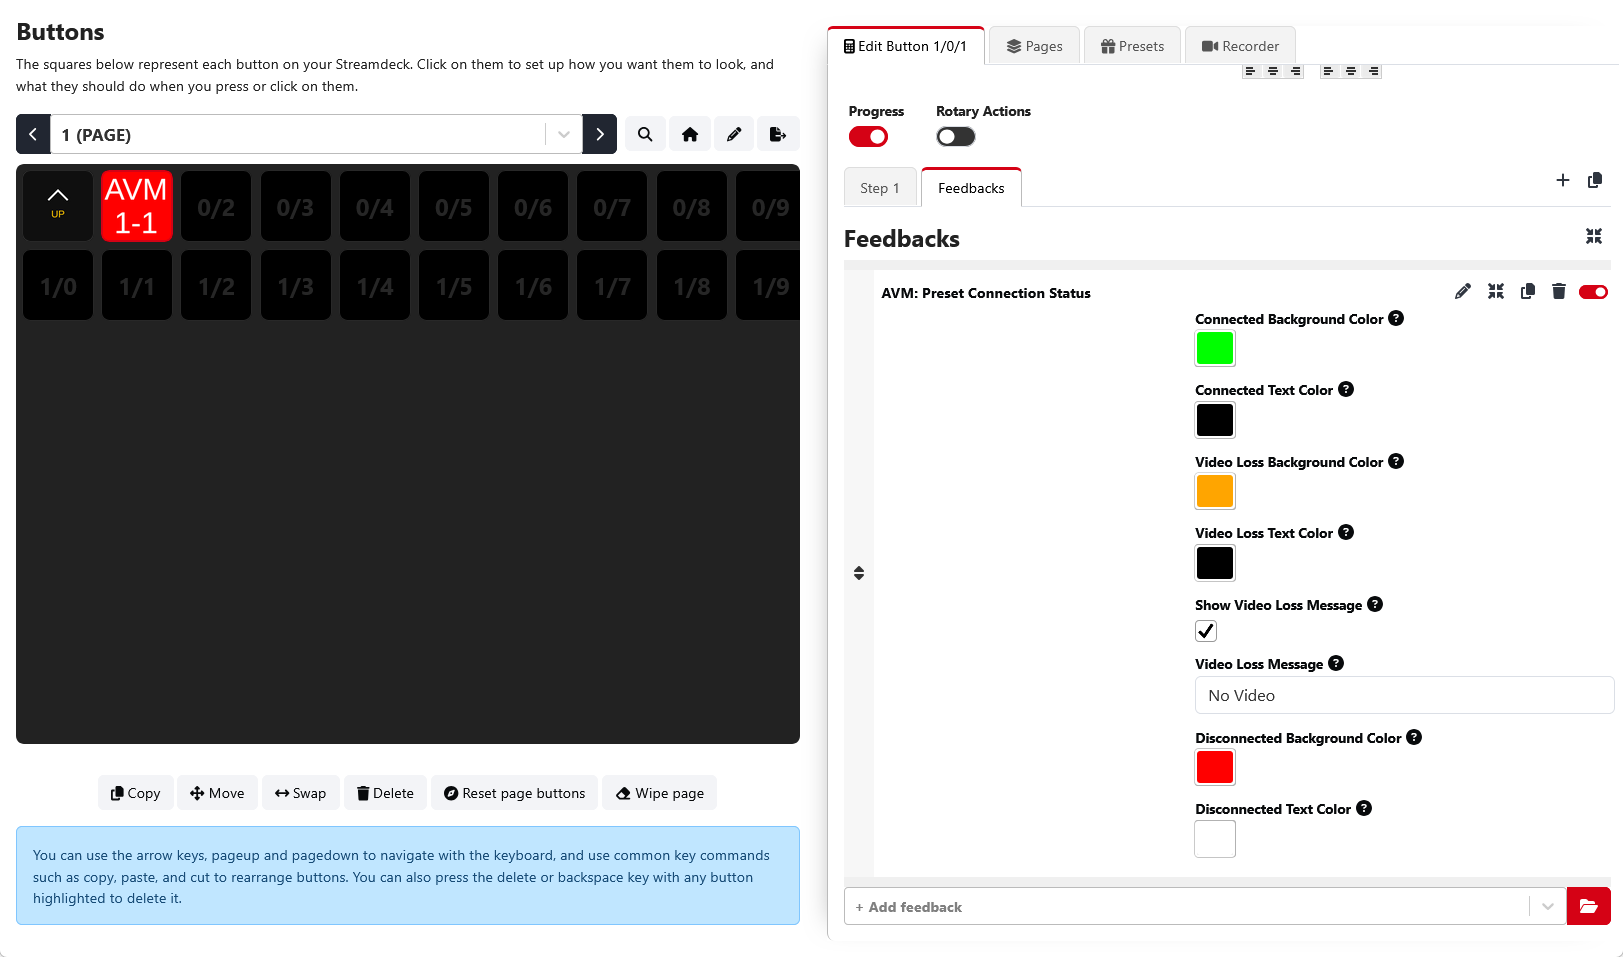Edit the AVM feedback name with pencil icon
The image size is (1623, 957).
point(1462,292)
